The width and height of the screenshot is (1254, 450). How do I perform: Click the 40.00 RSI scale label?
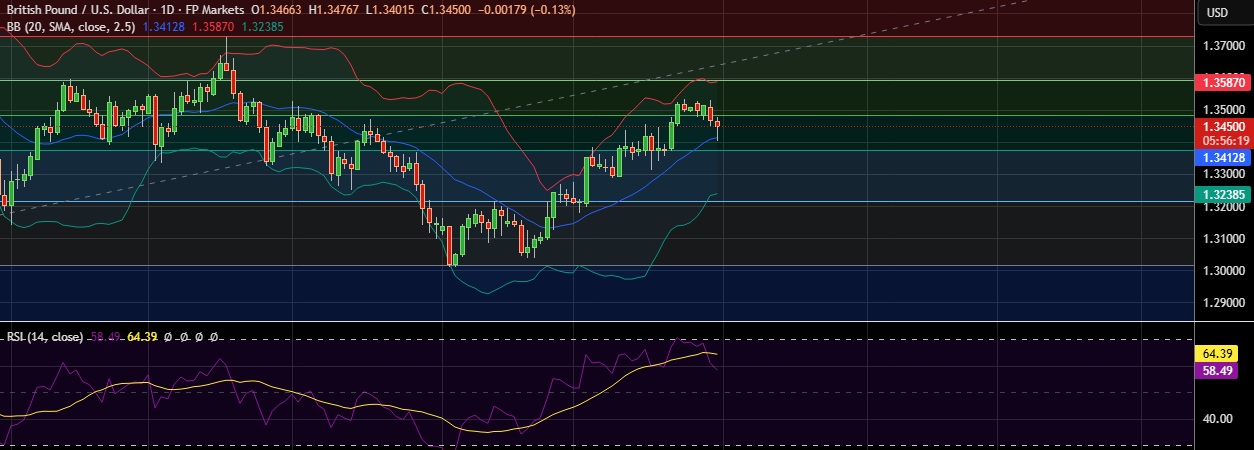[x=1218, y=419]
